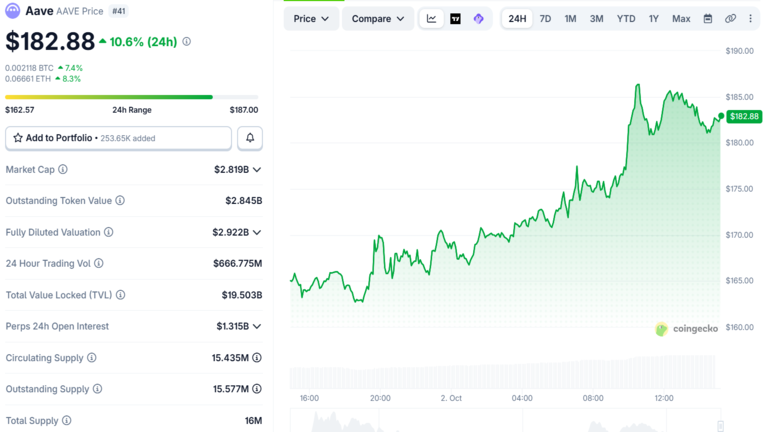Show Outstanding Supply label info icon
Screen dimensions: 768x432
[x=97, y=389]
